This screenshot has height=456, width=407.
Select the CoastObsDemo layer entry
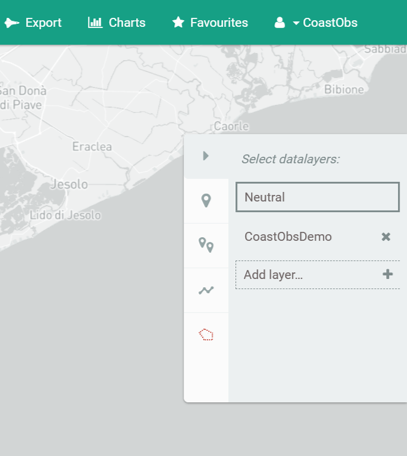(x=288, y=237)
